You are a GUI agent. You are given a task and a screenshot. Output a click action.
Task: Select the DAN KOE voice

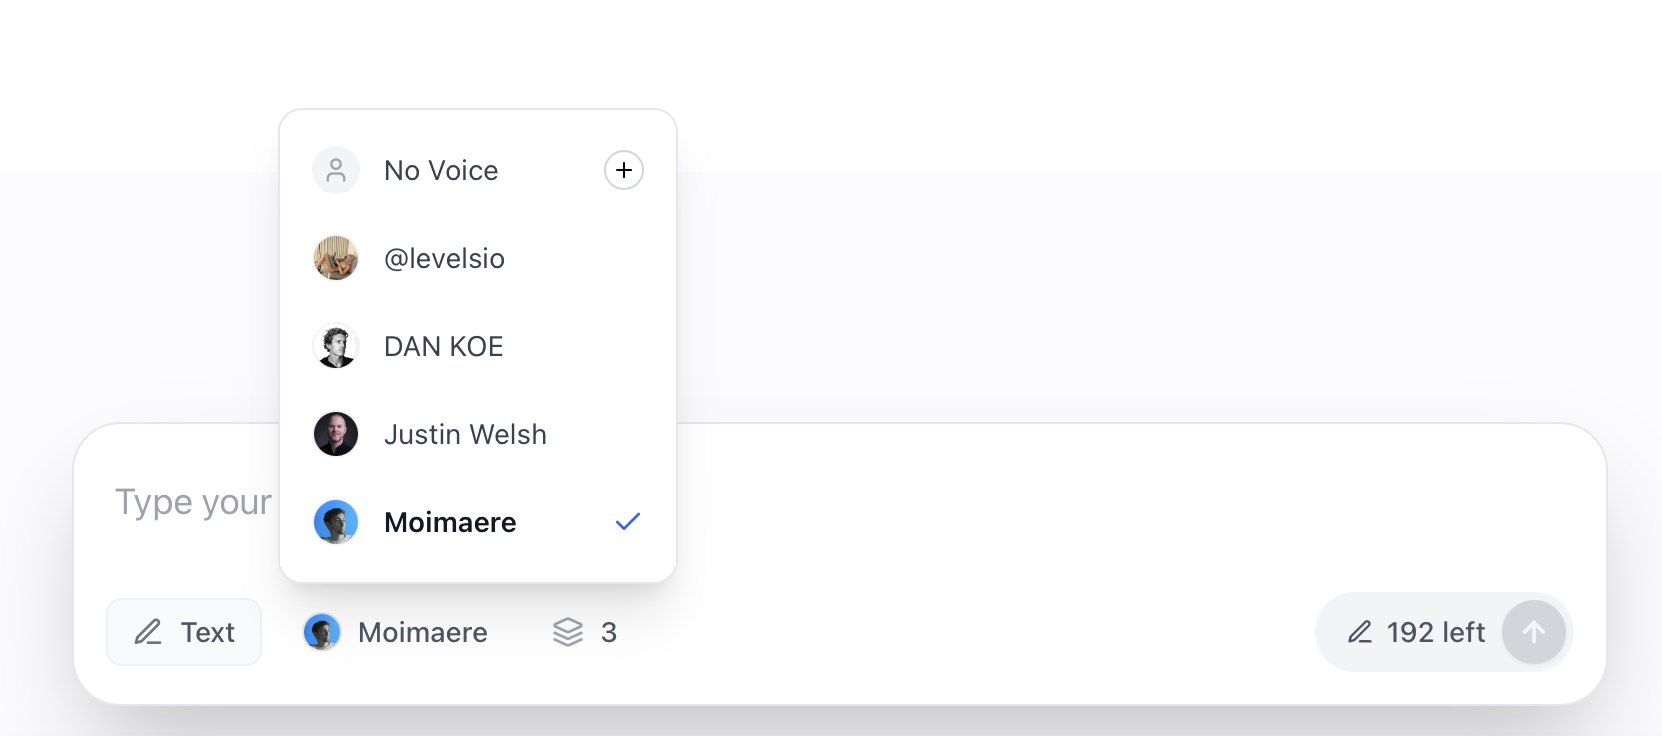tap(443, 346)
